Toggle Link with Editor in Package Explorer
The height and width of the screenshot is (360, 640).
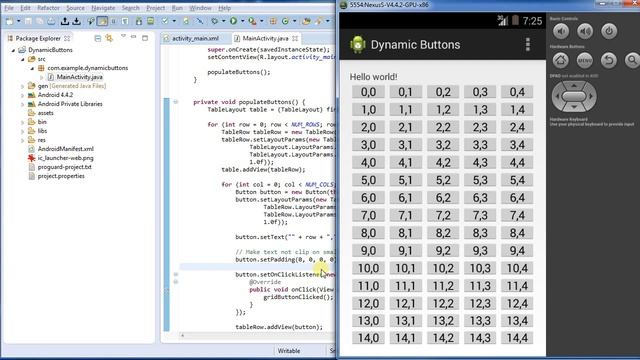click(x=109, y=38)
